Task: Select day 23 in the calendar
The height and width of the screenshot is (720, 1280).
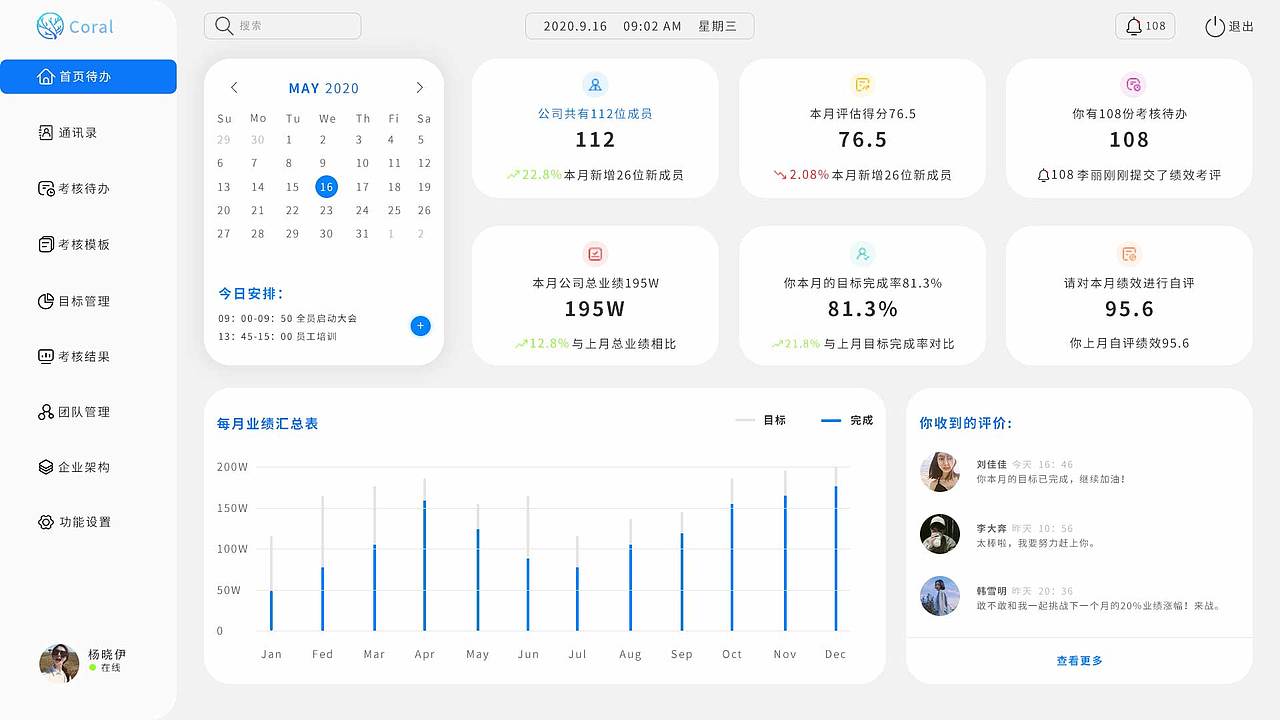Action: (x=326, y=210)
